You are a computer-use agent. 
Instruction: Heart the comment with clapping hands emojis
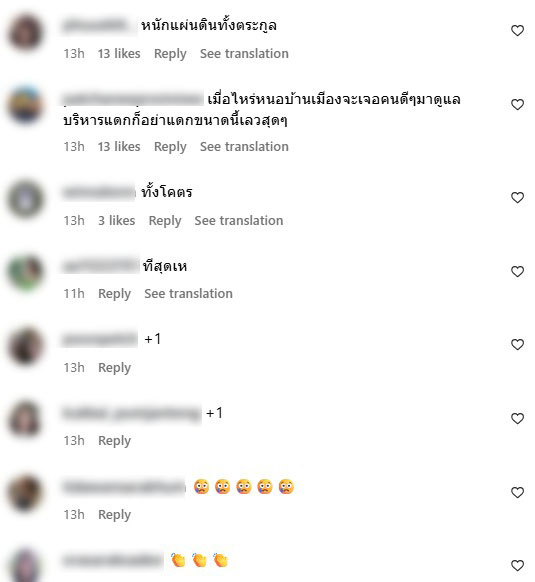(517, 565)
